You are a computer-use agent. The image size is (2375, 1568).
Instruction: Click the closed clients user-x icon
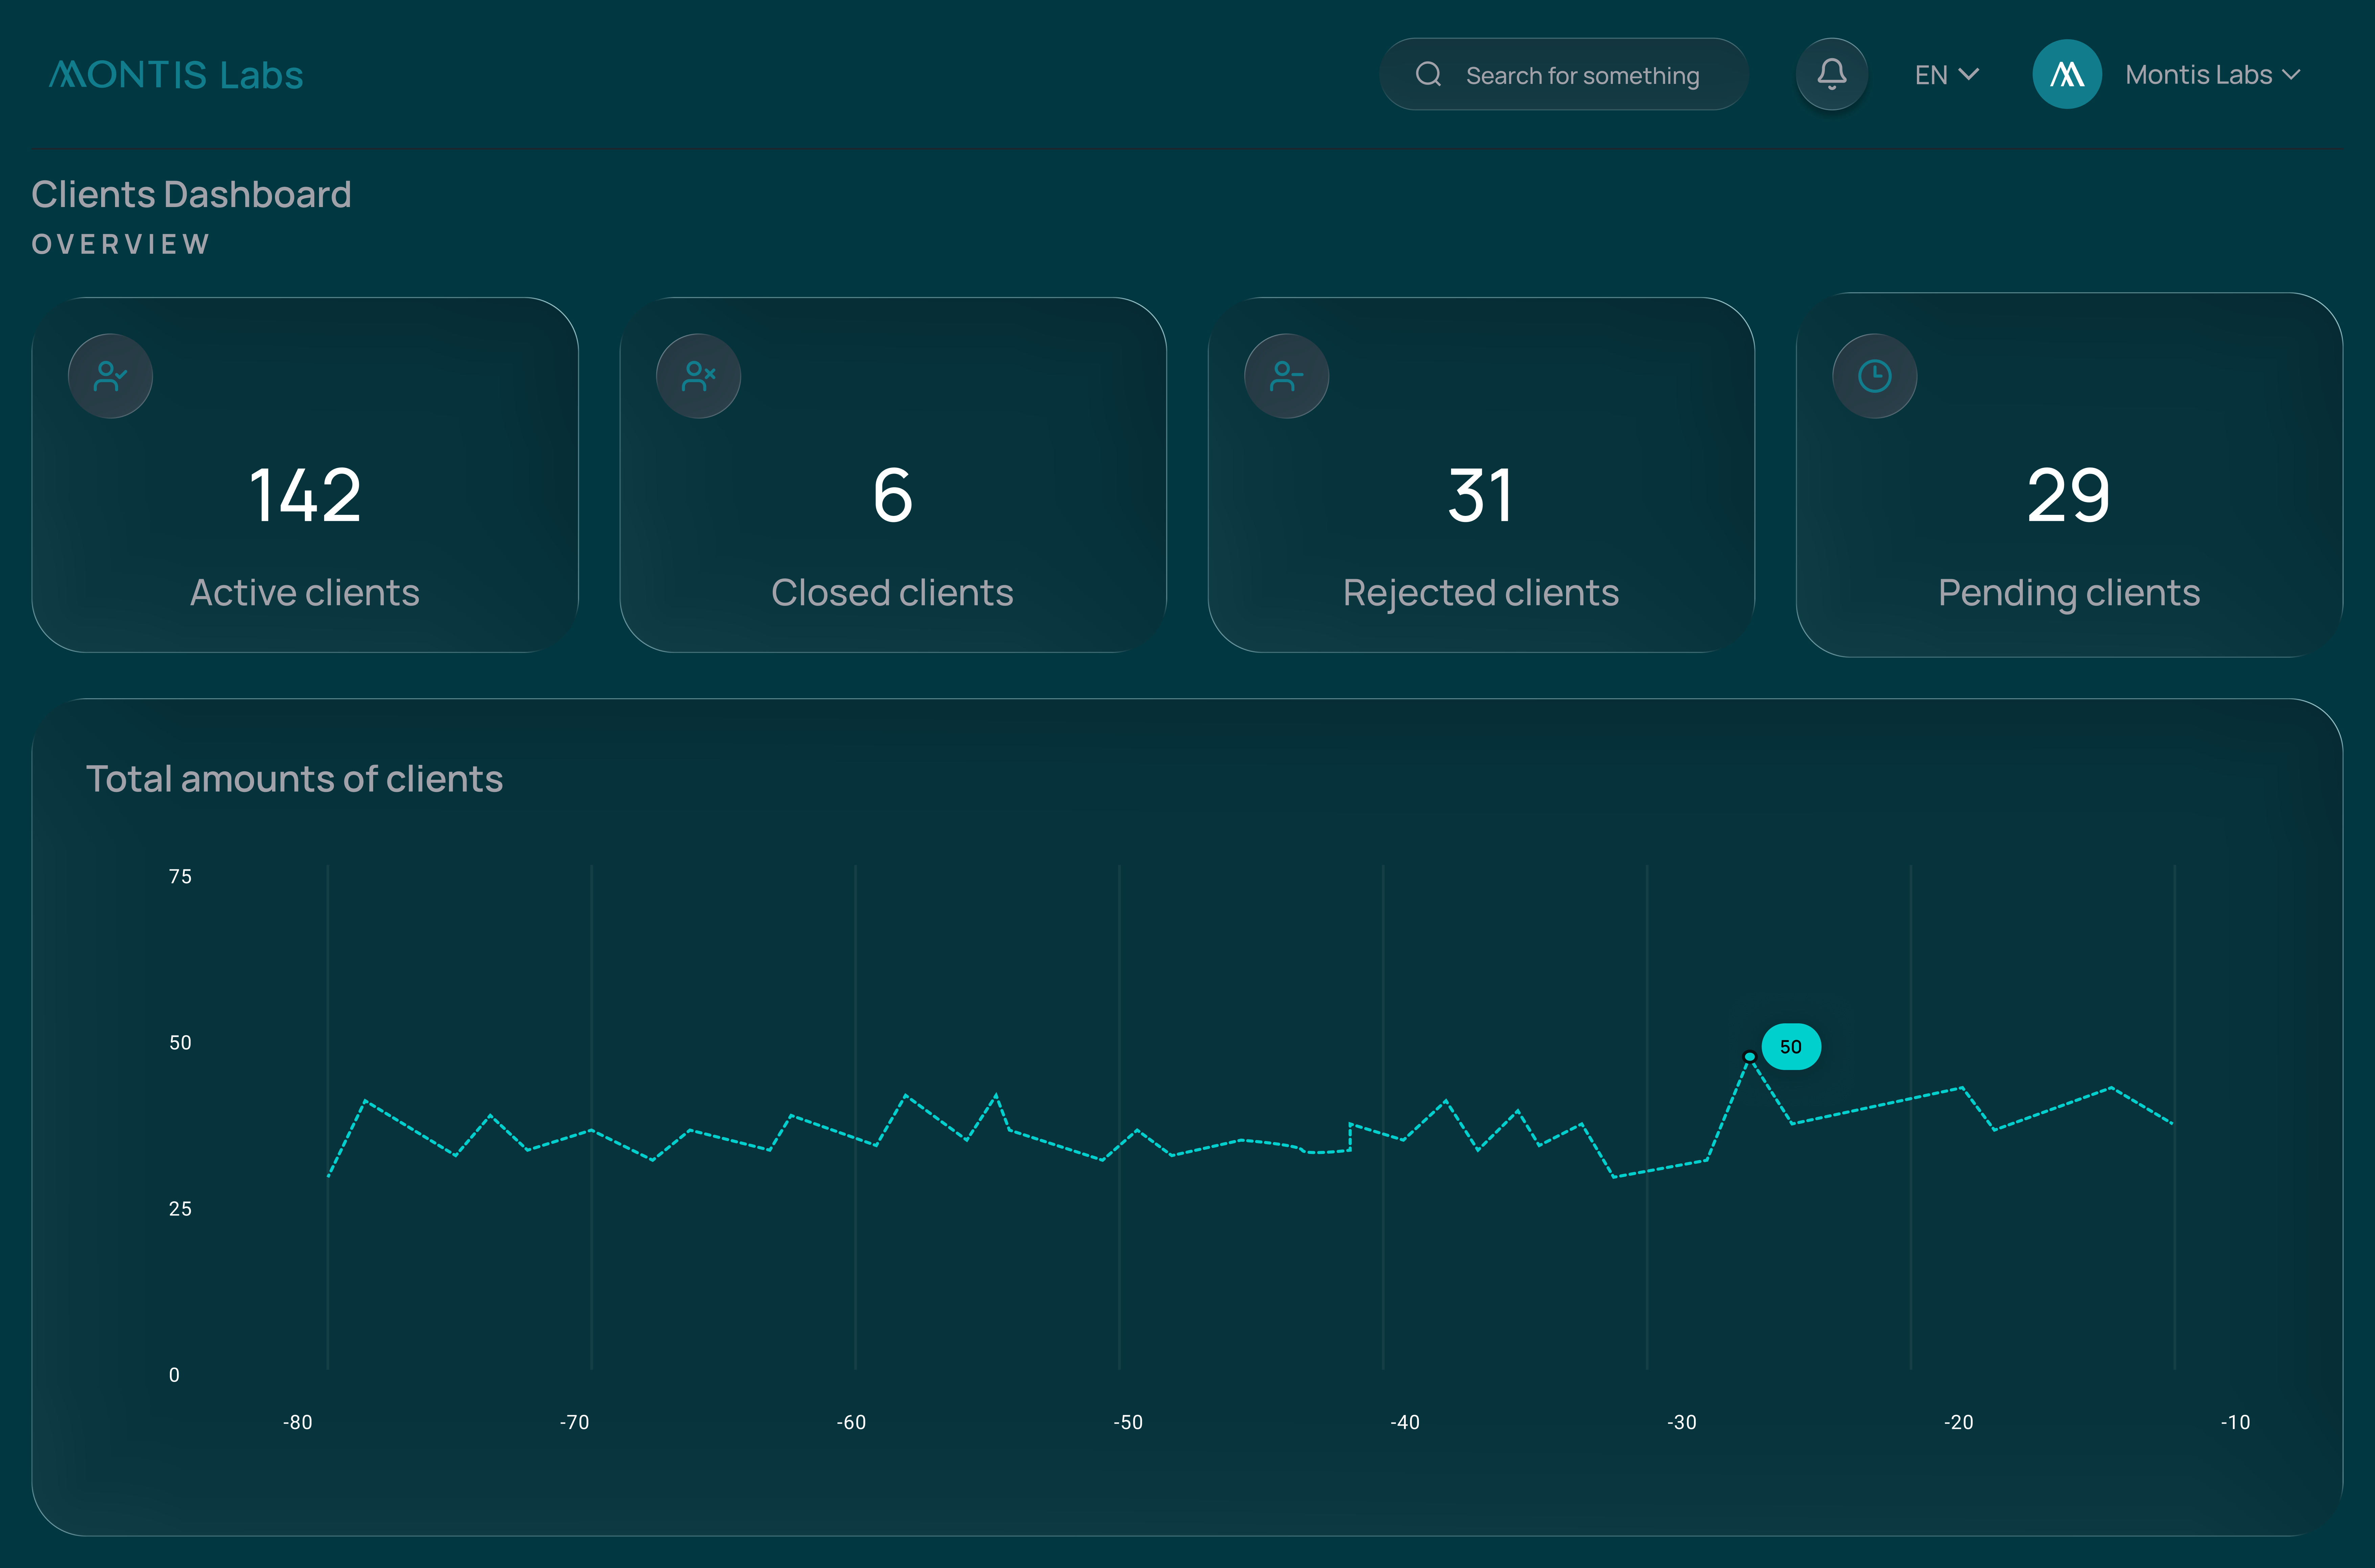698,376
